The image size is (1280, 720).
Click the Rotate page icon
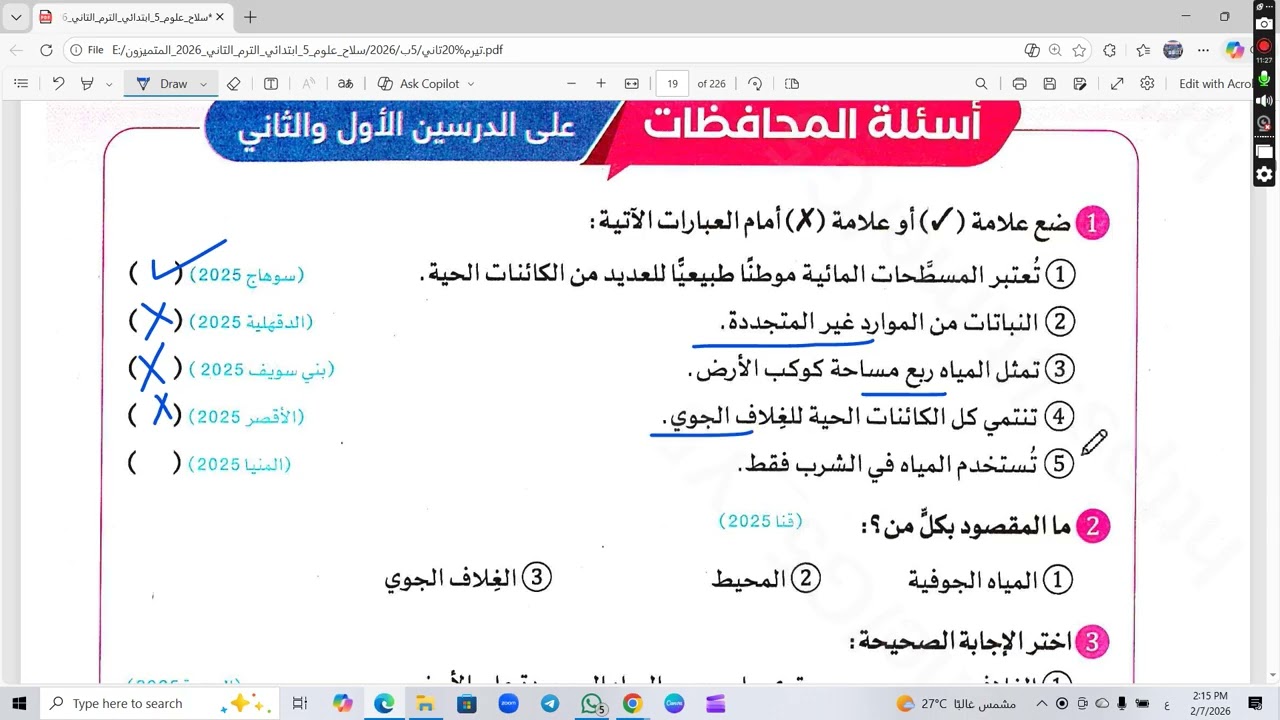tap(755, 84)
